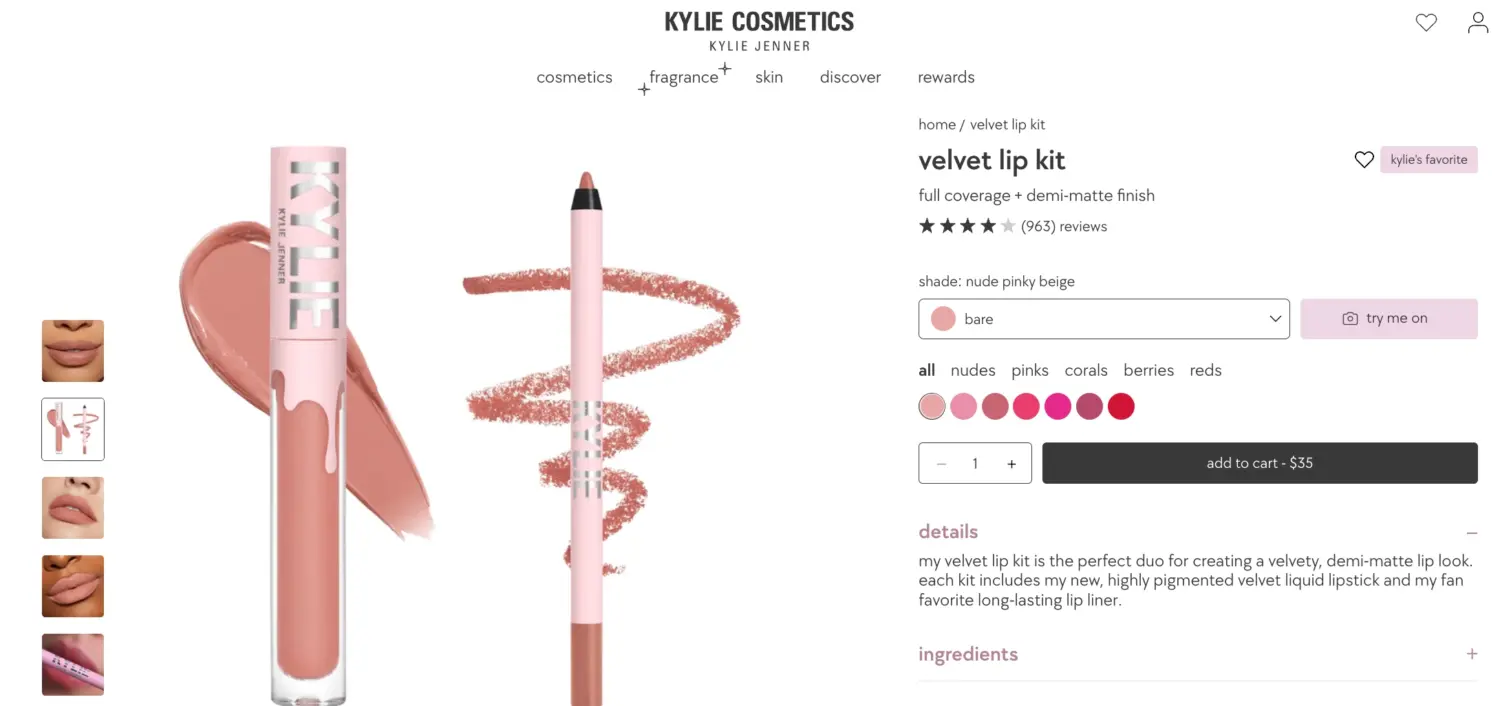This screenshot has height=706, width=1500.
Task: Open the cosmetics menu
Action: [574, 77]
